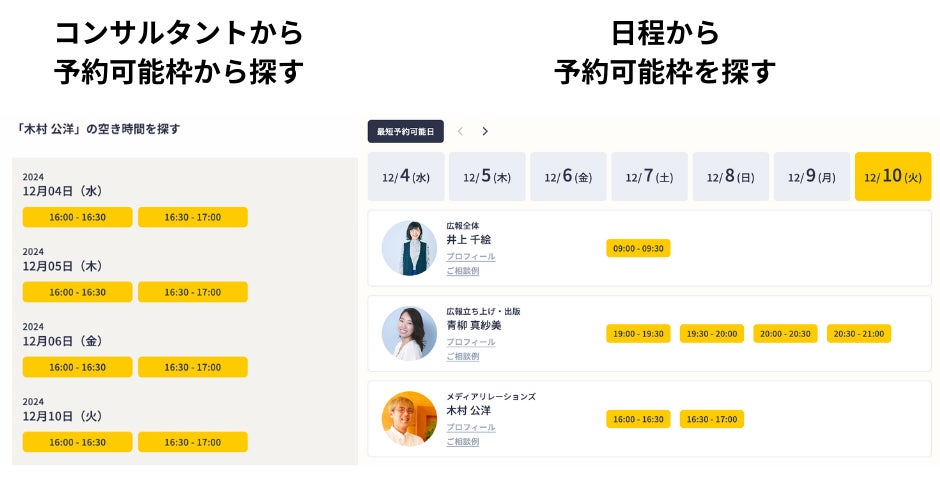Screen dimensions: 940x485
Task: Select the 12/4 (水) date tab
Action: coord(405,177)
